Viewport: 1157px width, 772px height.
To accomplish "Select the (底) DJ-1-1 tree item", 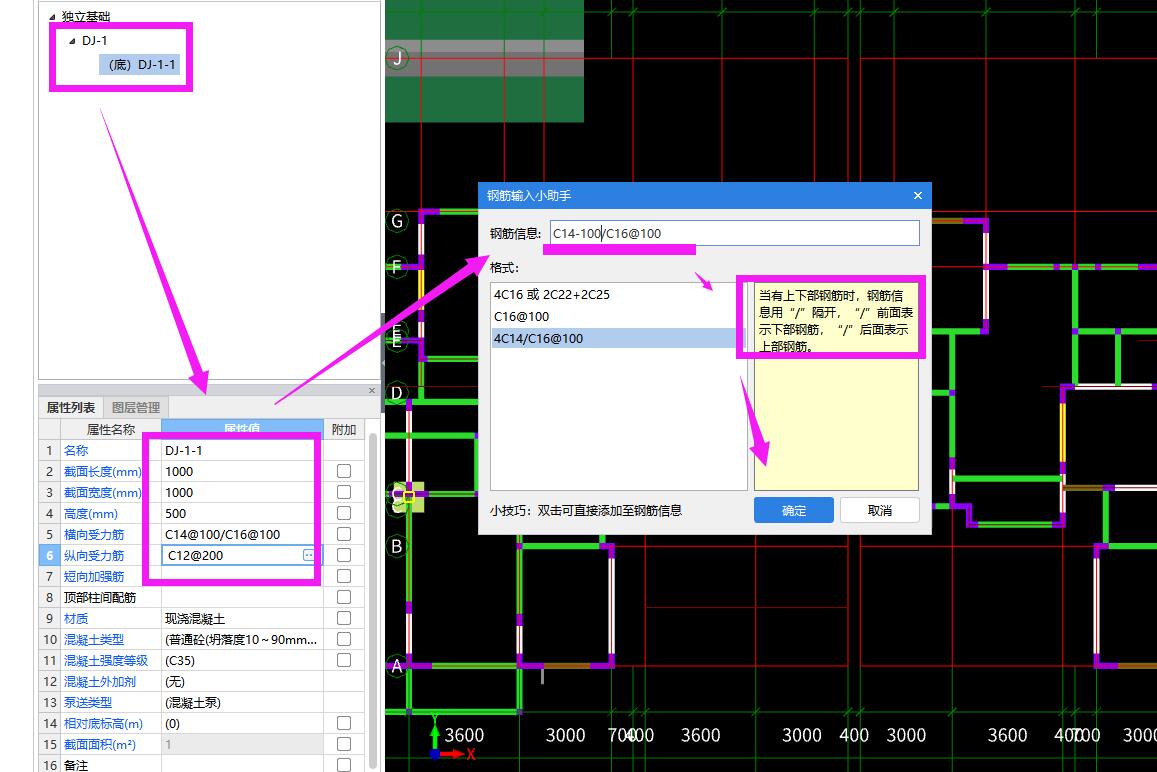I will pyautogui.click(x=140, y=65).
